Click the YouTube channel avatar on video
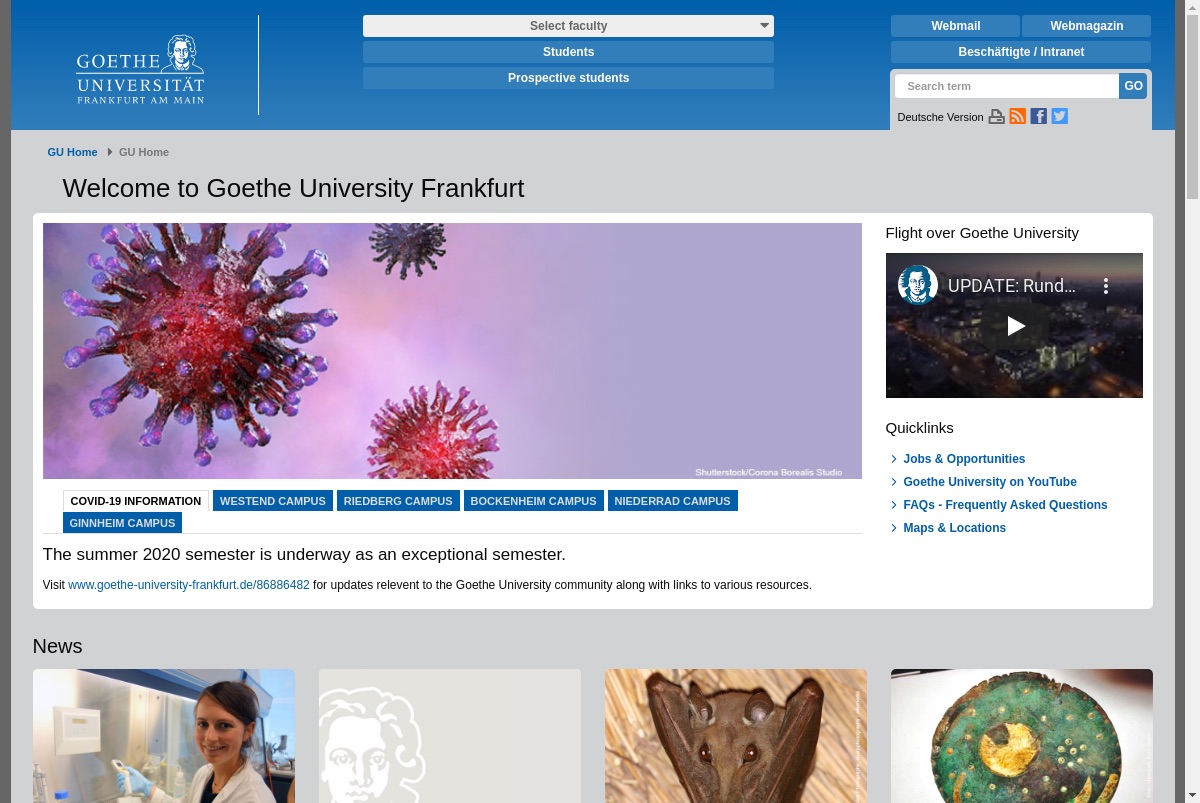The image size is (1200, 803). pos(917,285)
